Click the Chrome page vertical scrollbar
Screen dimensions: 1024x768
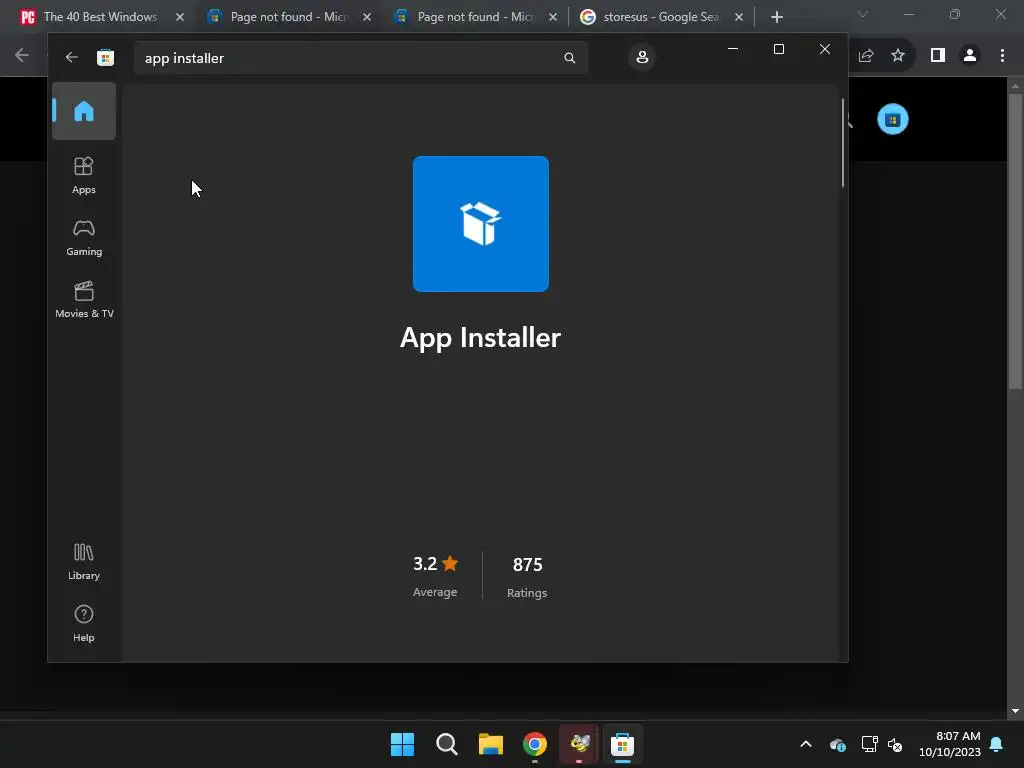[x=1016, y=242]
